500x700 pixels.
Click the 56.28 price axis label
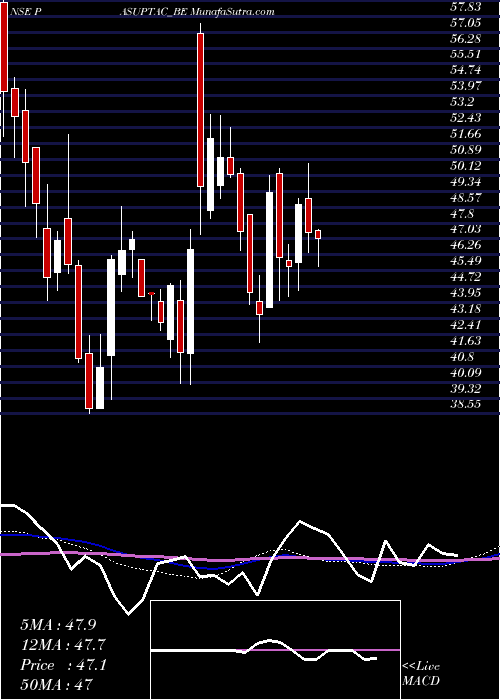point(467,38)
